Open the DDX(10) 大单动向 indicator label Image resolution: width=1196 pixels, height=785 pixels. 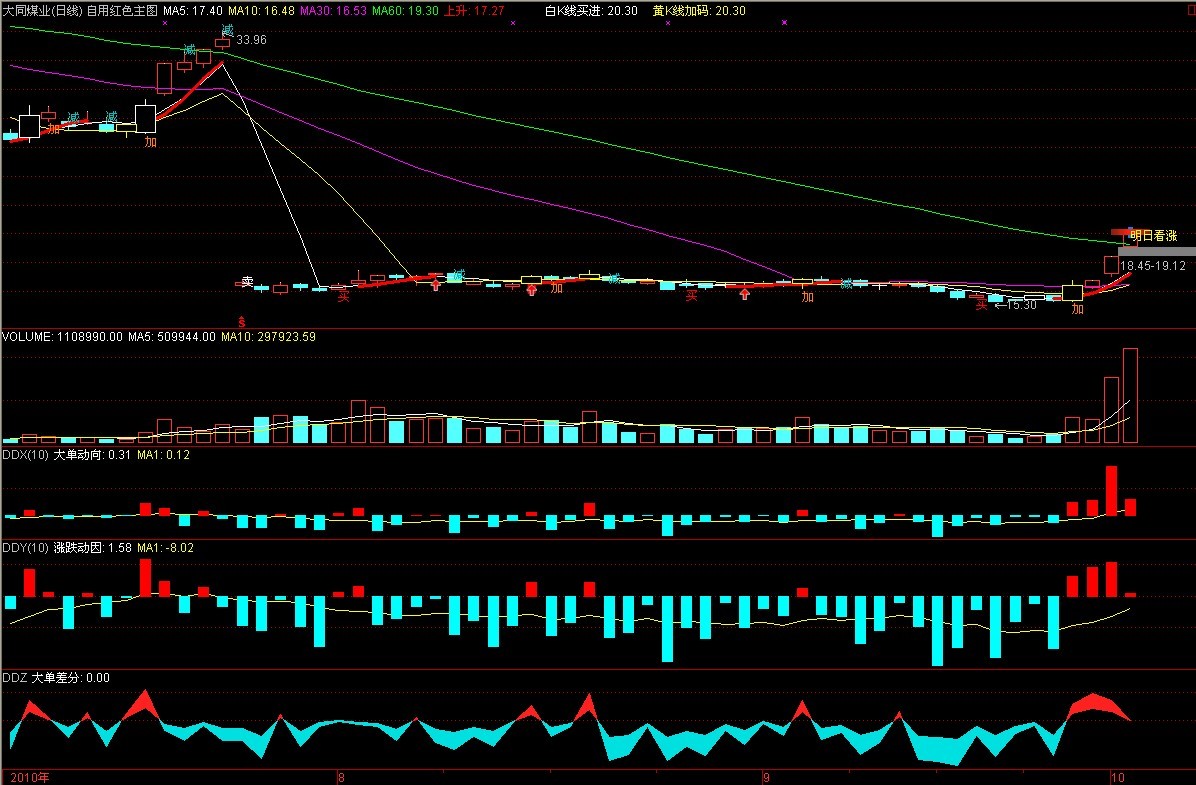52,454
